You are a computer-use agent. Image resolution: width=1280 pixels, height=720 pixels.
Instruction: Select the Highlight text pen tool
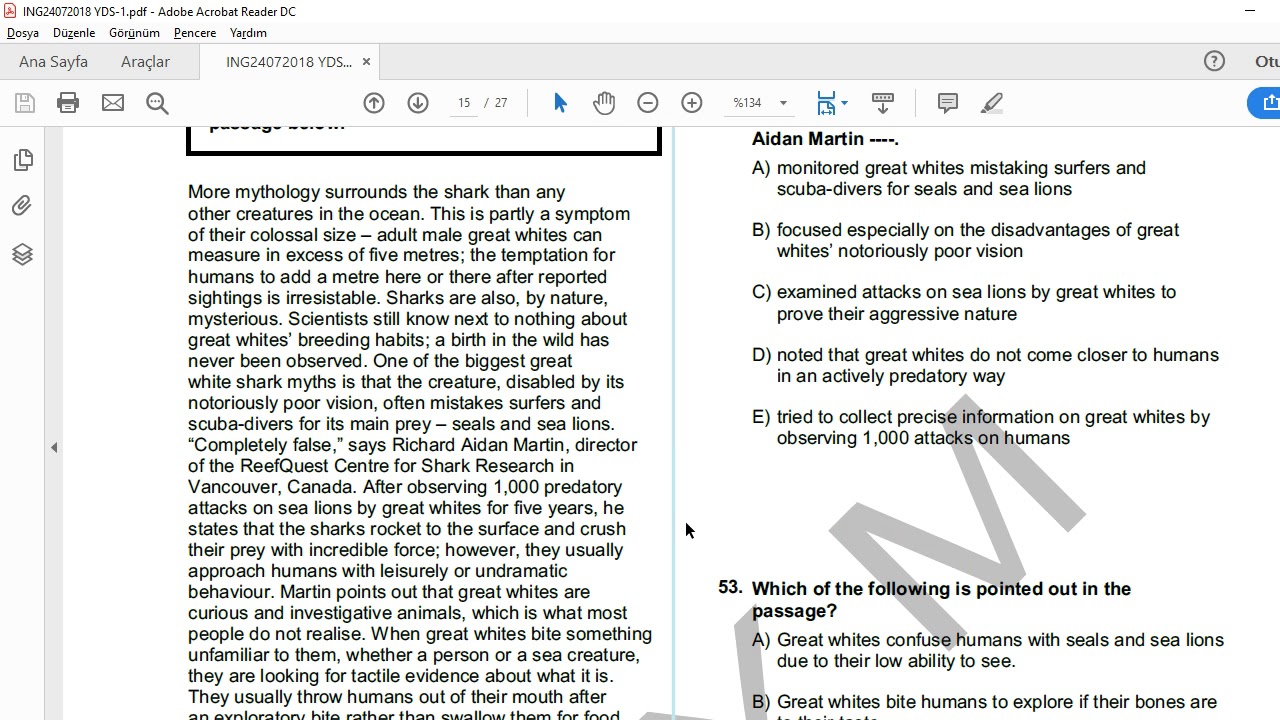tap(992, 103)
